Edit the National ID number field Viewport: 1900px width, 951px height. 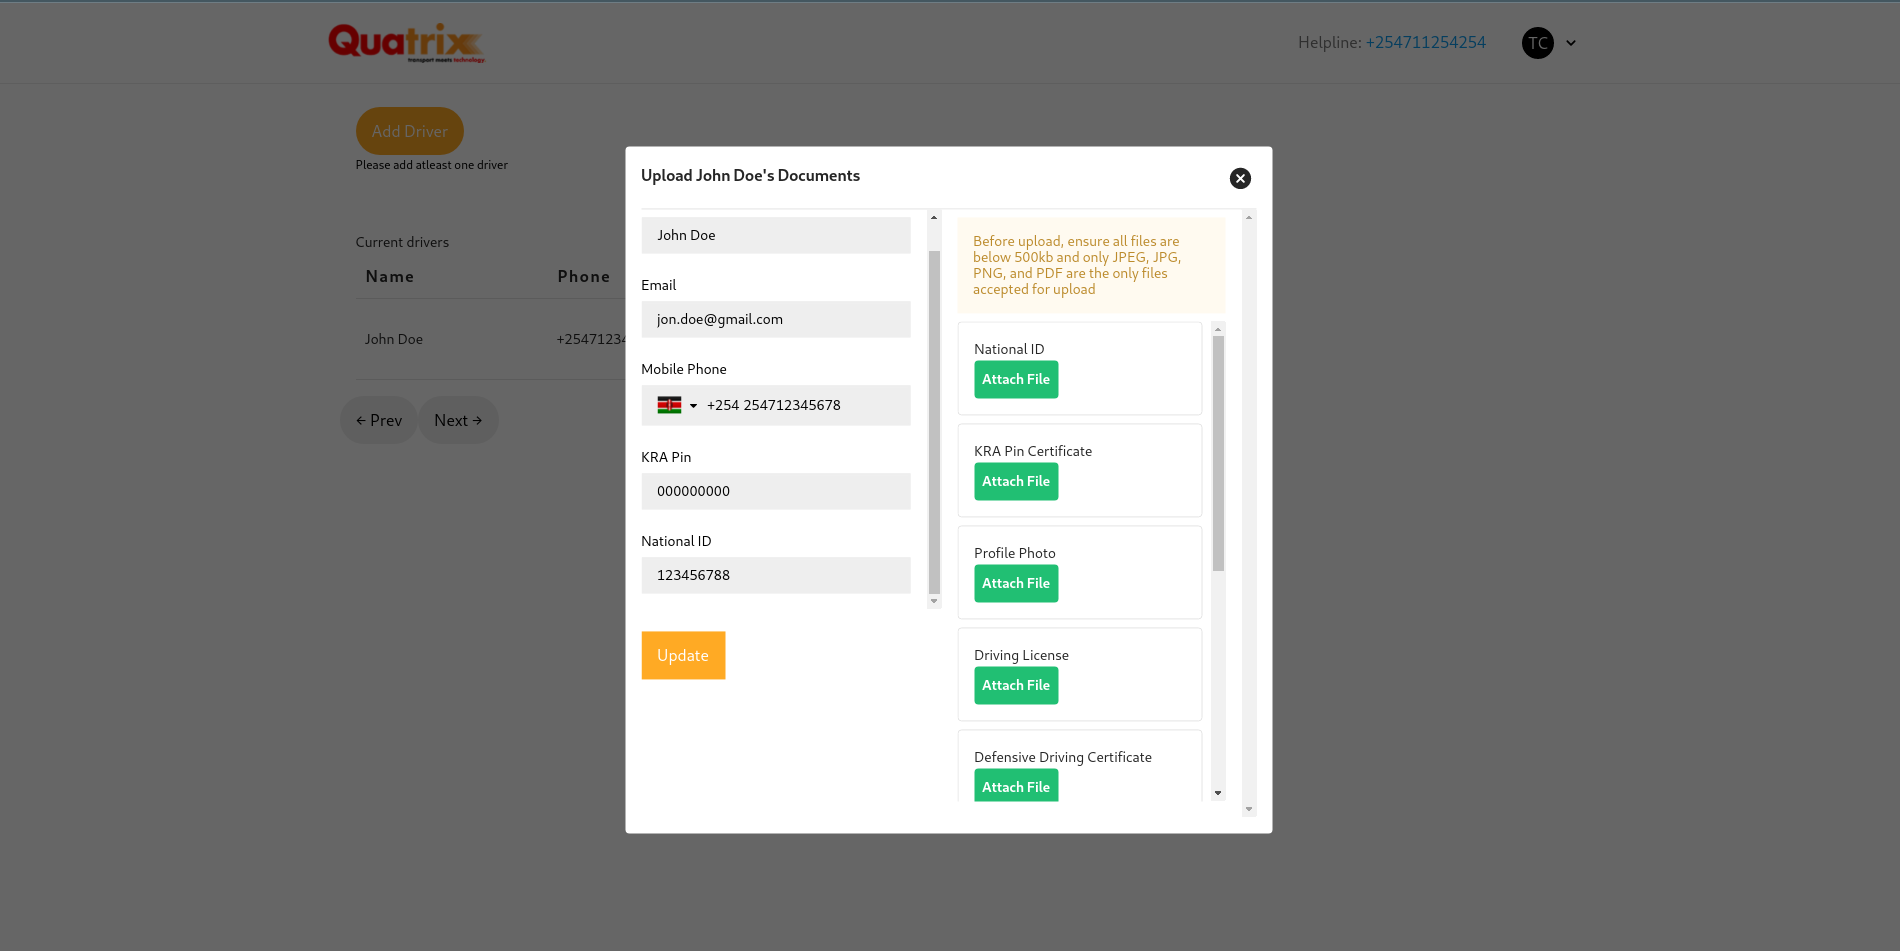coord(776,575)
